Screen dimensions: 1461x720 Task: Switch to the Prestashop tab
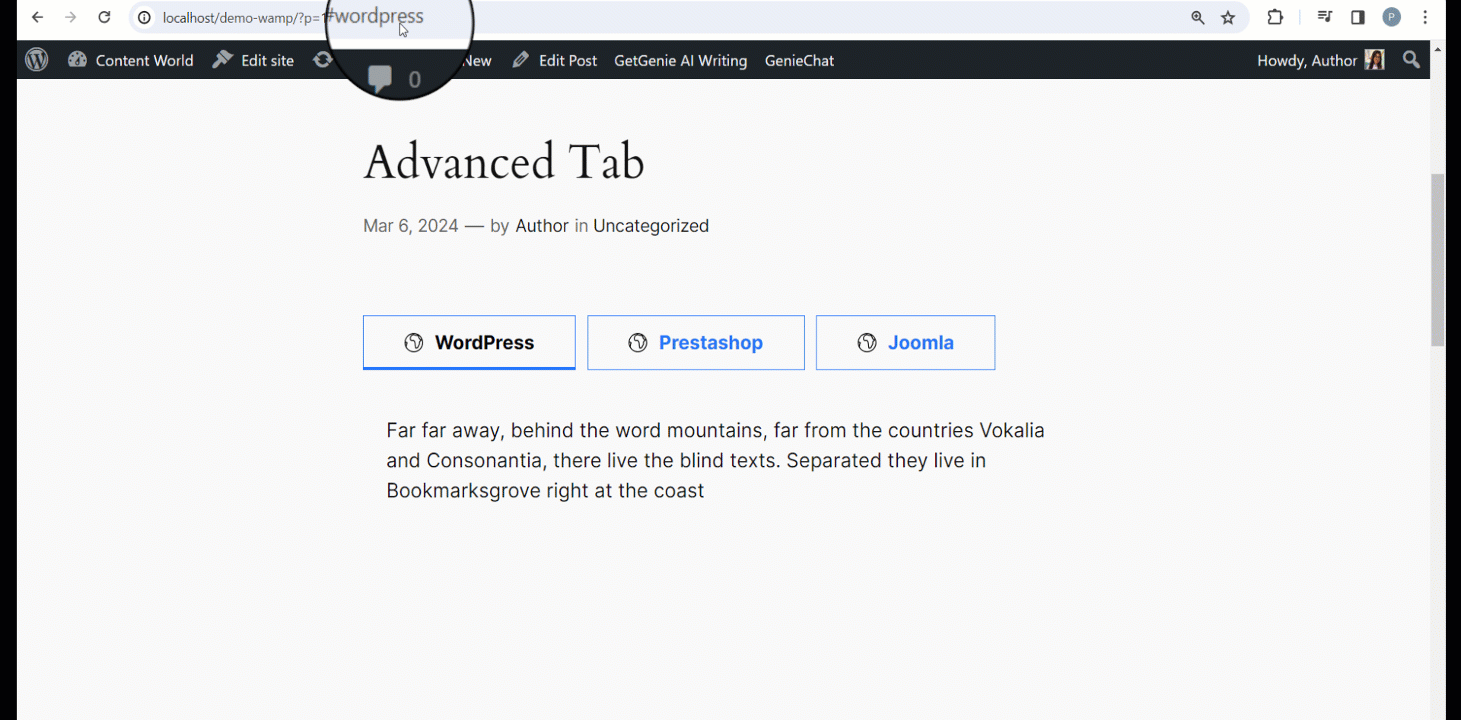[696, 342]
